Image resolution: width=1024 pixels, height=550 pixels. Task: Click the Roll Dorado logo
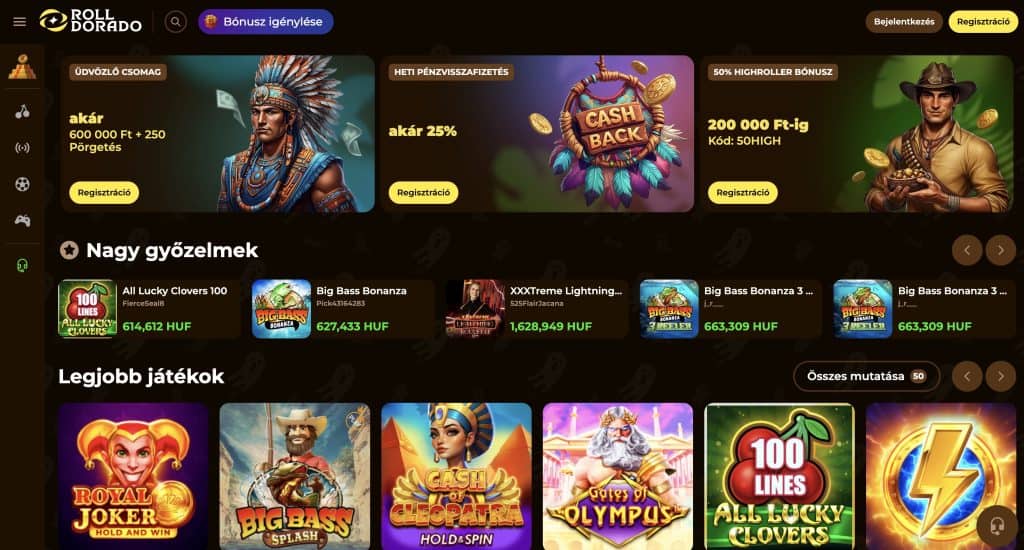[90, 21]
